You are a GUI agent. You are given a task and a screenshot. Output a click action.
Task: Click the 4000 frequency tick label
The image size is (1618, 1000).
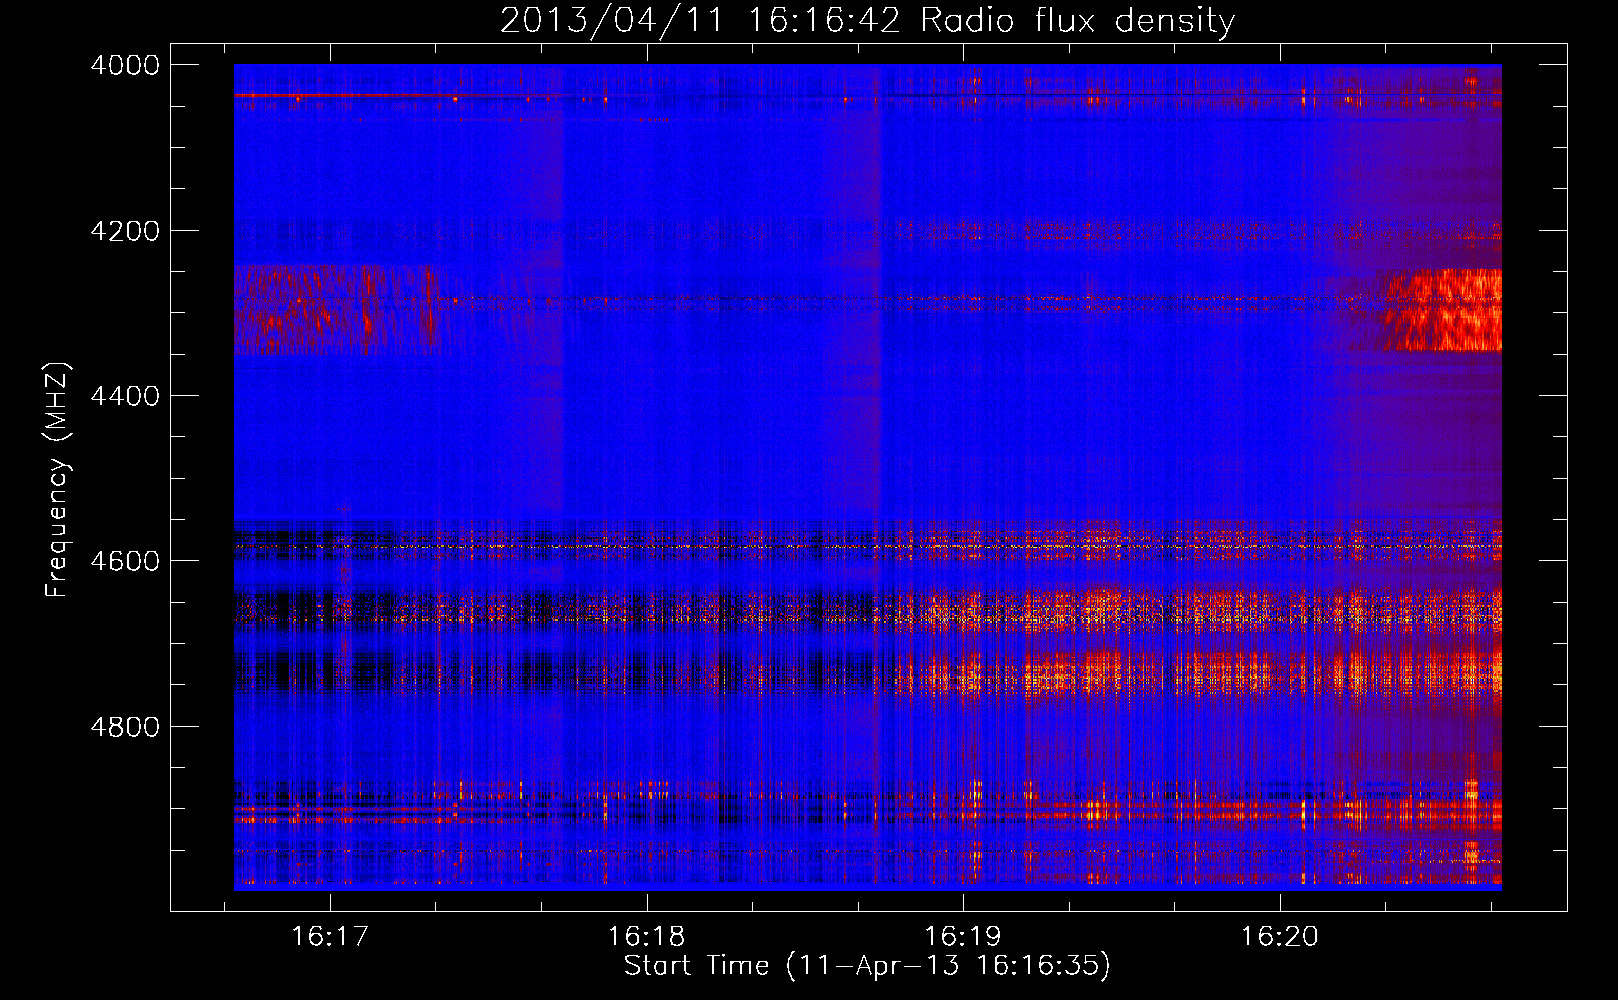125,65
